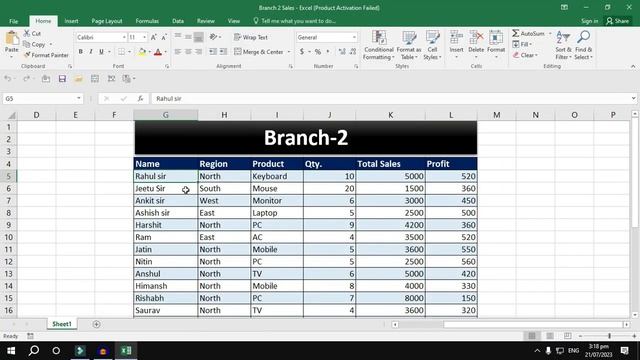640x360 pixels.
Task: Click the Insert Function fx icon
Action: pyautogui.click(x=140, y=98)
